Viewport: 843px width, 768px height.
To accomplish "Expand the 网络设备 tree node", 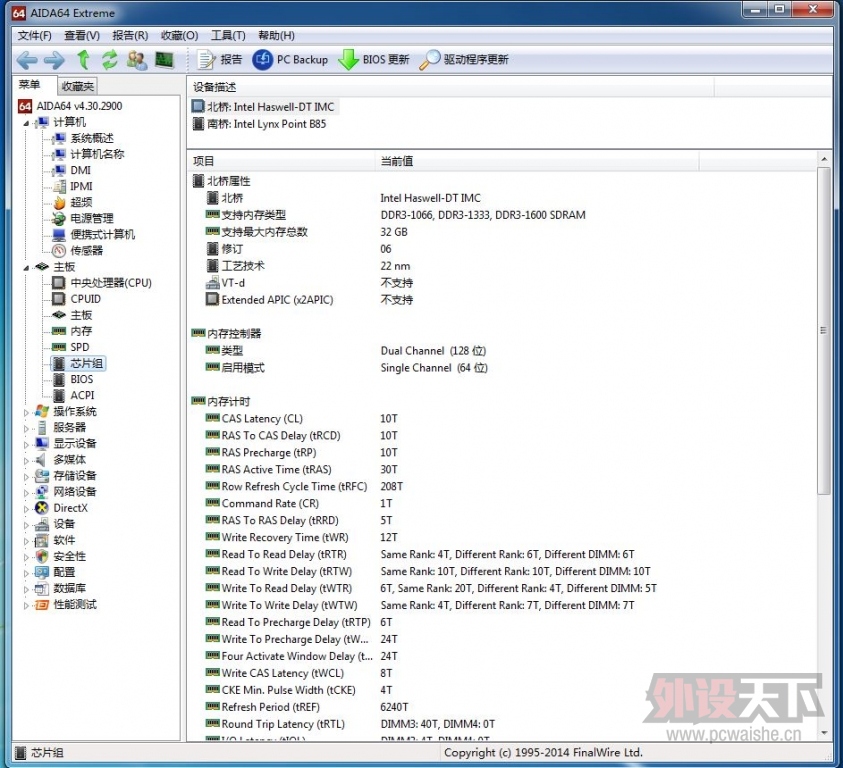I will [26, 493].
